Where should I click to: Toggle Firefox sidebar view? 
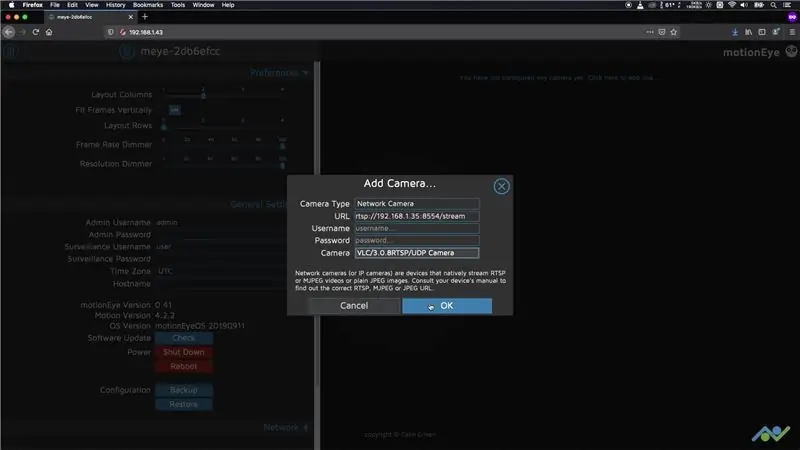tap(762, 32)
